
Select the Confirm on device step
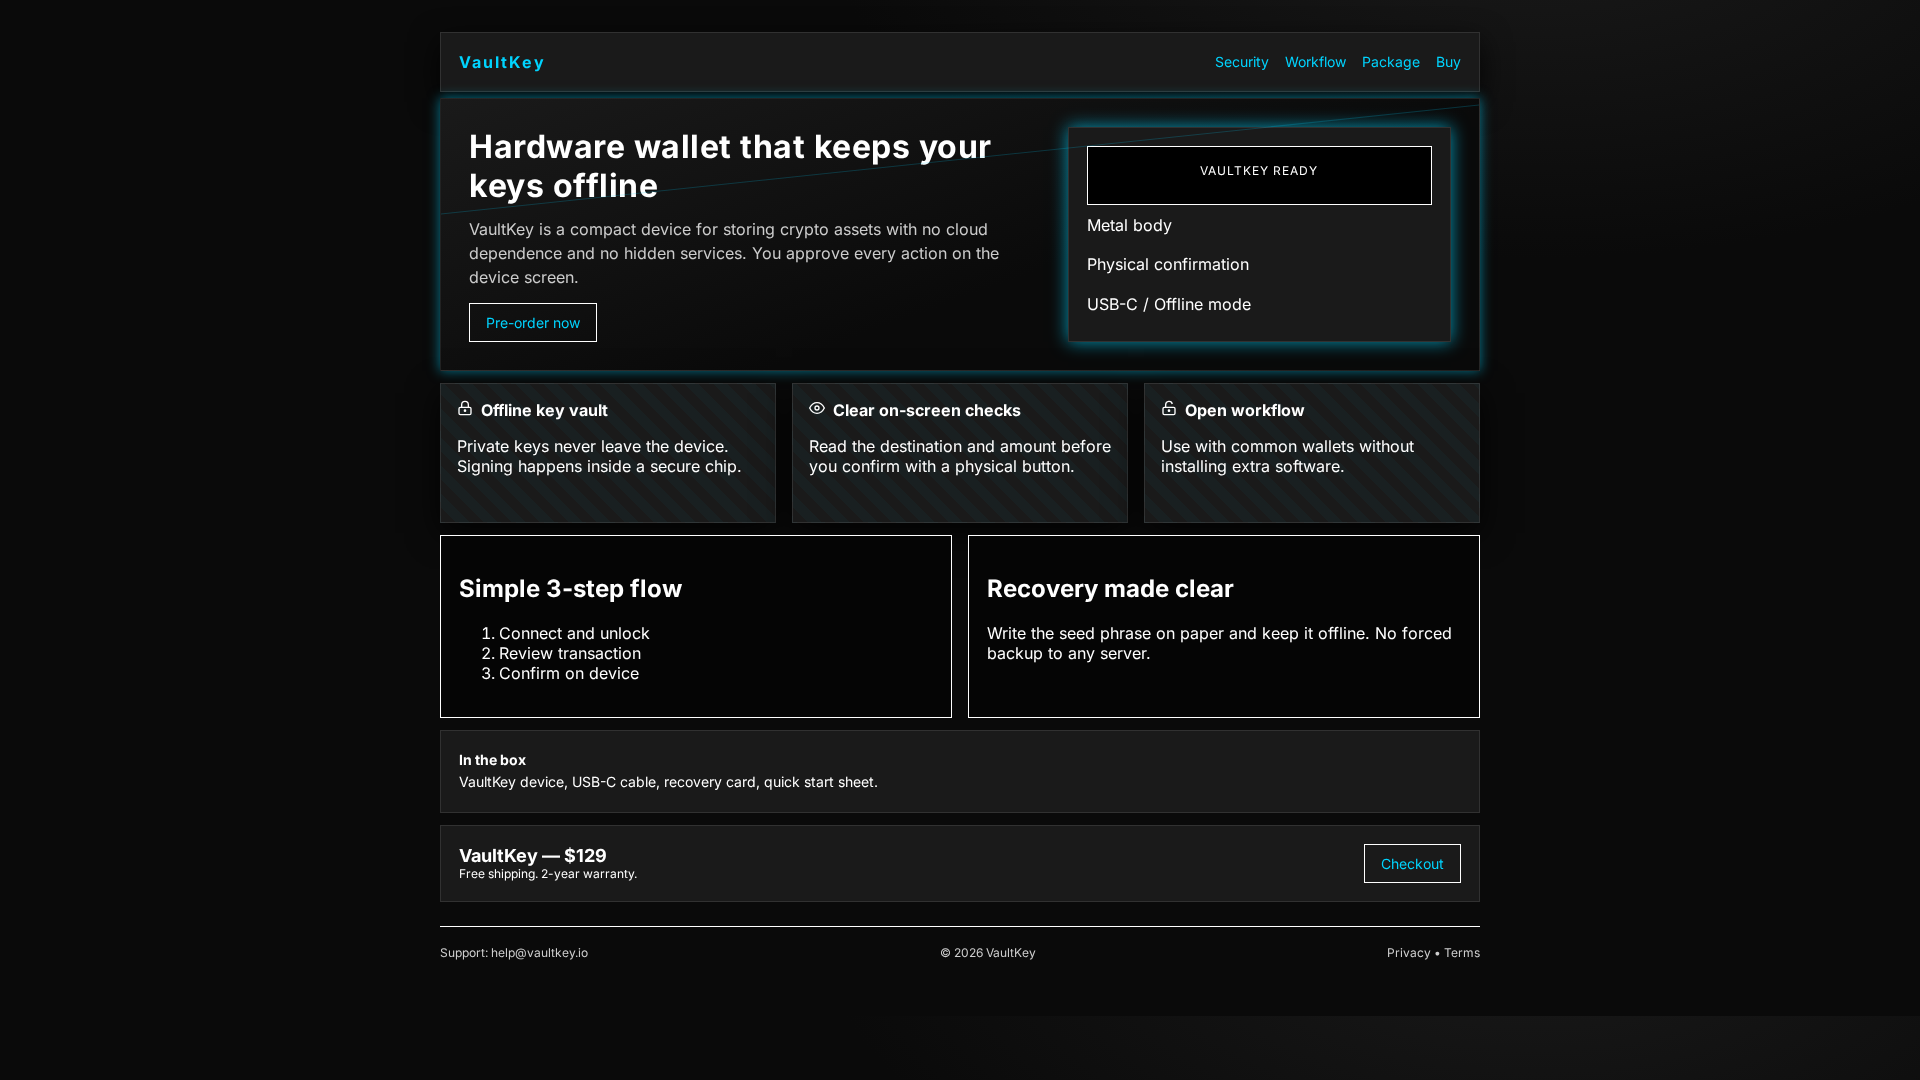569,674
